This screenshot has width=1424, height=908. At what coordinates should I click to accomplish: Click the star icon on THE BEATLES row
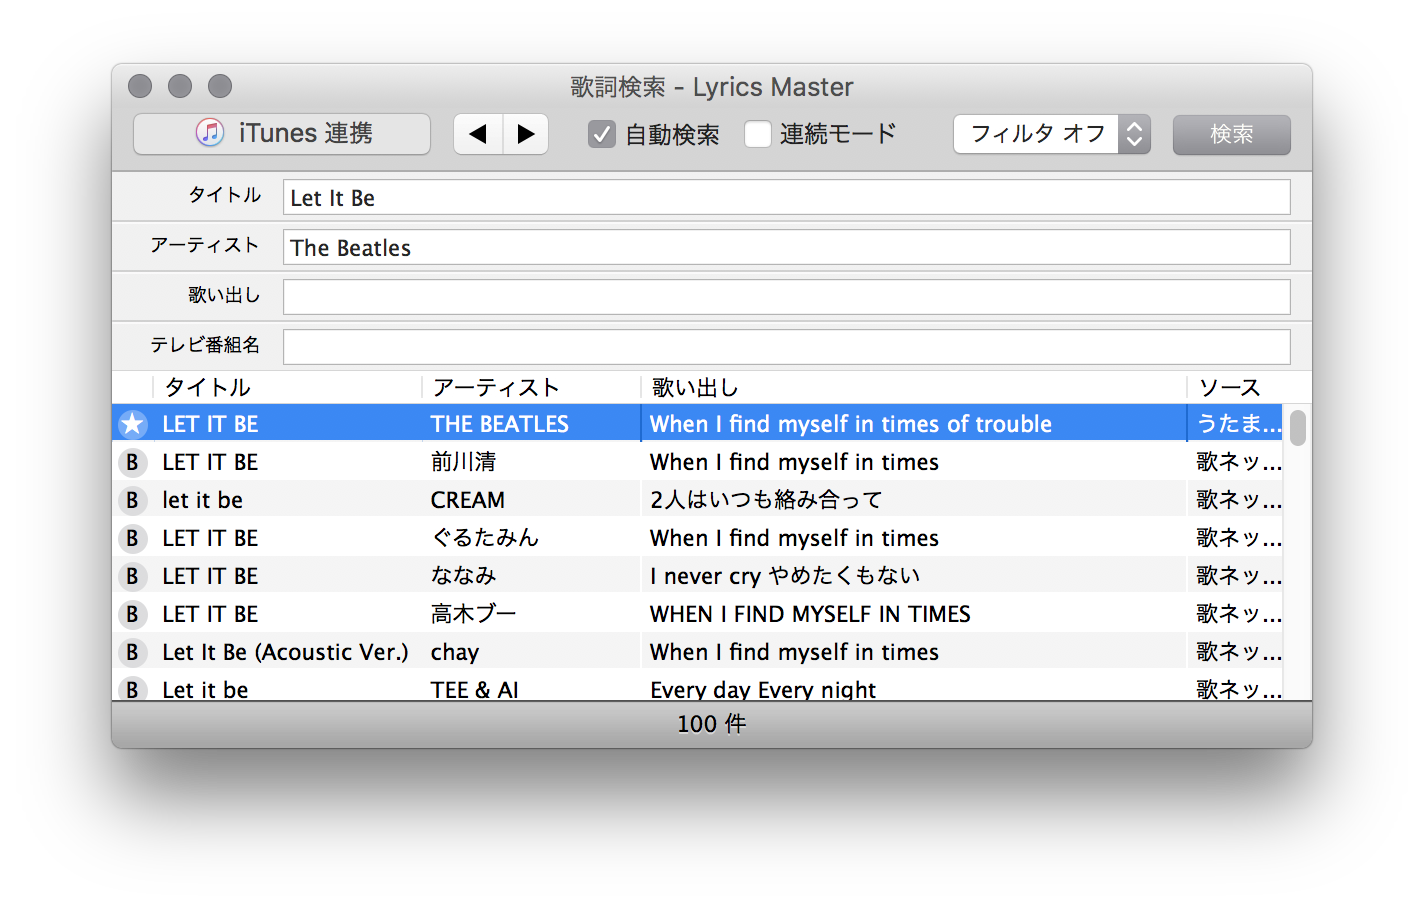[x=132, y=424]
